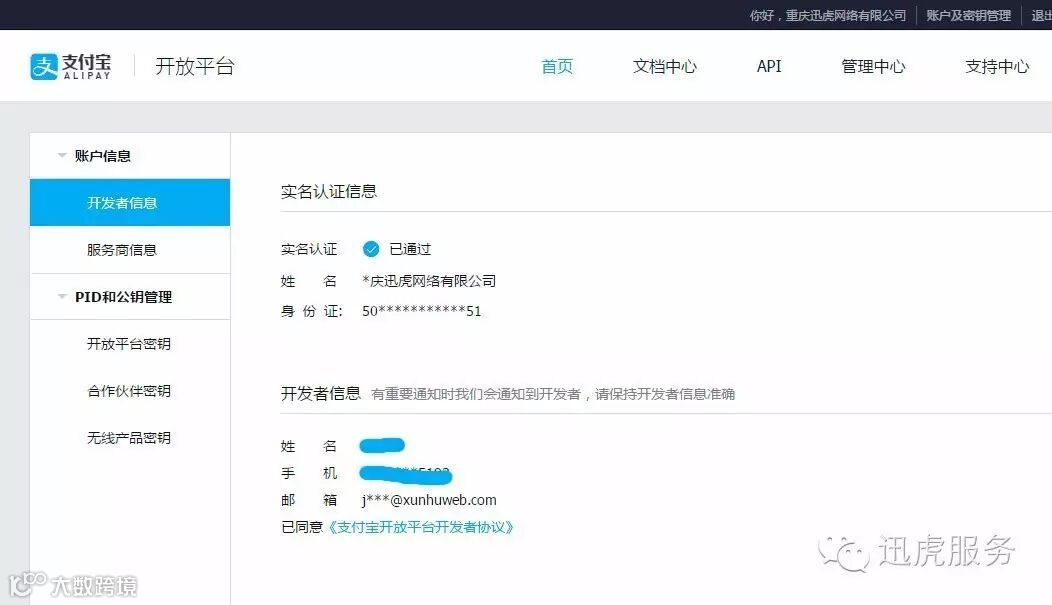This screenshot has width=1052, height=605.
Task: Click the Alipay logo icon
Action: 44,66
